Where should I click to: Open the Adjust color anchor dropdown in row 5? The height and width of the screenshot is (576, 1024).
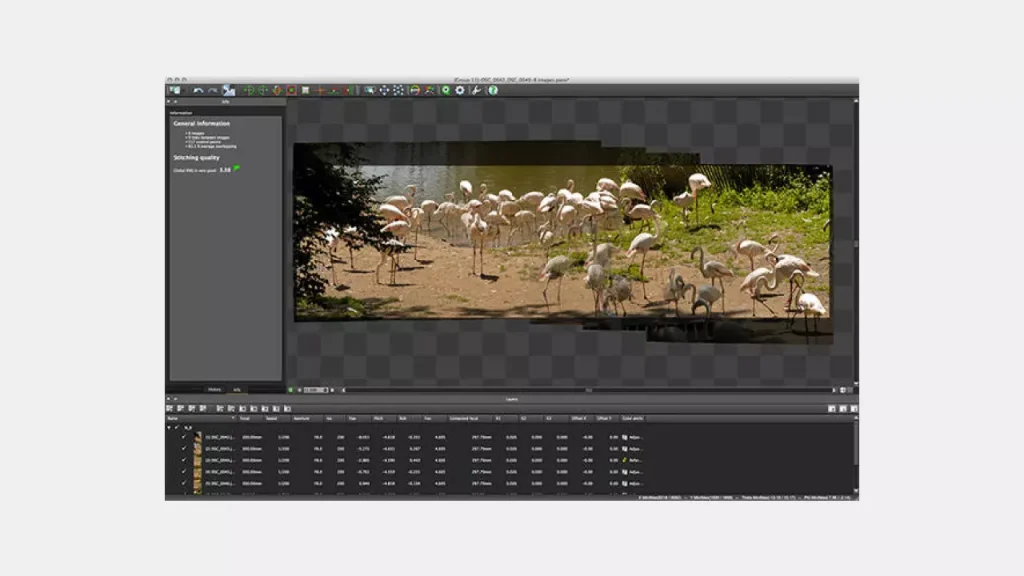(632, 483)
